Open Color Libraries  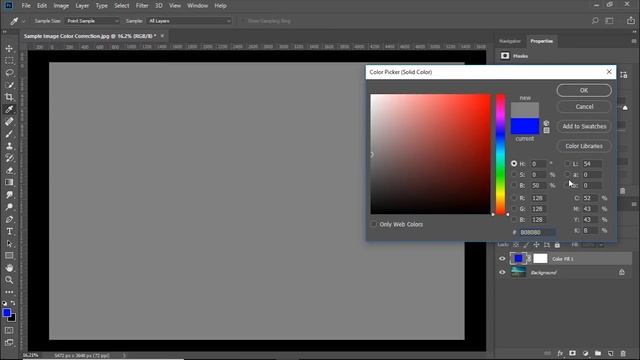coord(584,146)
